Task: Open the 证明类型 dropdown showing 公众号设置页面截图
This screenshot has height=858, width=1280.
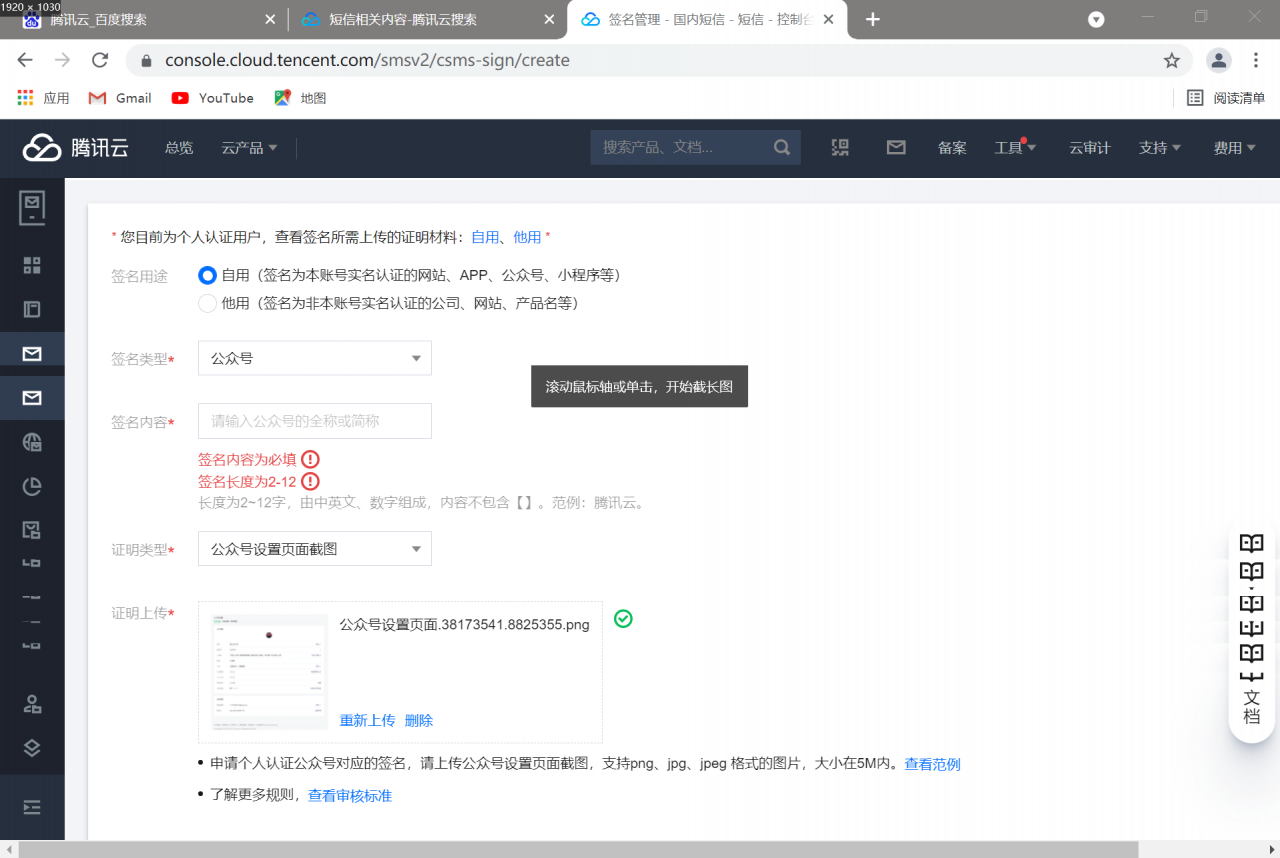Action: coord(314,548)
